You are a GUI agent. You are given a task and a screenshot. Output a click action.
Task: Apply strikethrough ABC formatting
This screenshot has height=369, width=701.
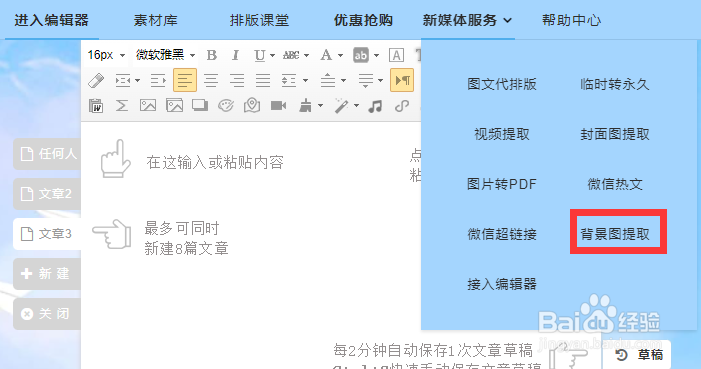point(291,55)
